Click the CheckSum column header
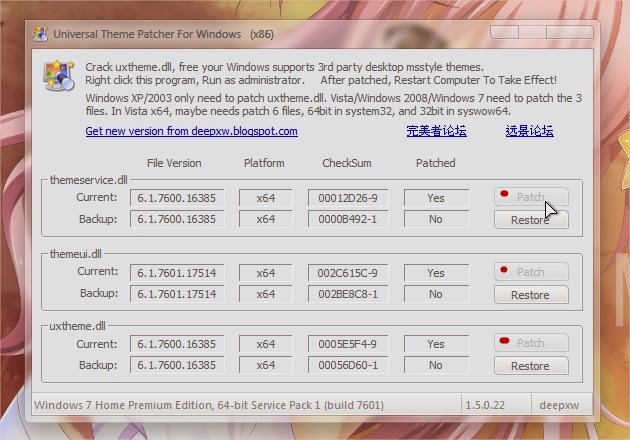Viewport: 630px width, 440px height. click(347, 163)
